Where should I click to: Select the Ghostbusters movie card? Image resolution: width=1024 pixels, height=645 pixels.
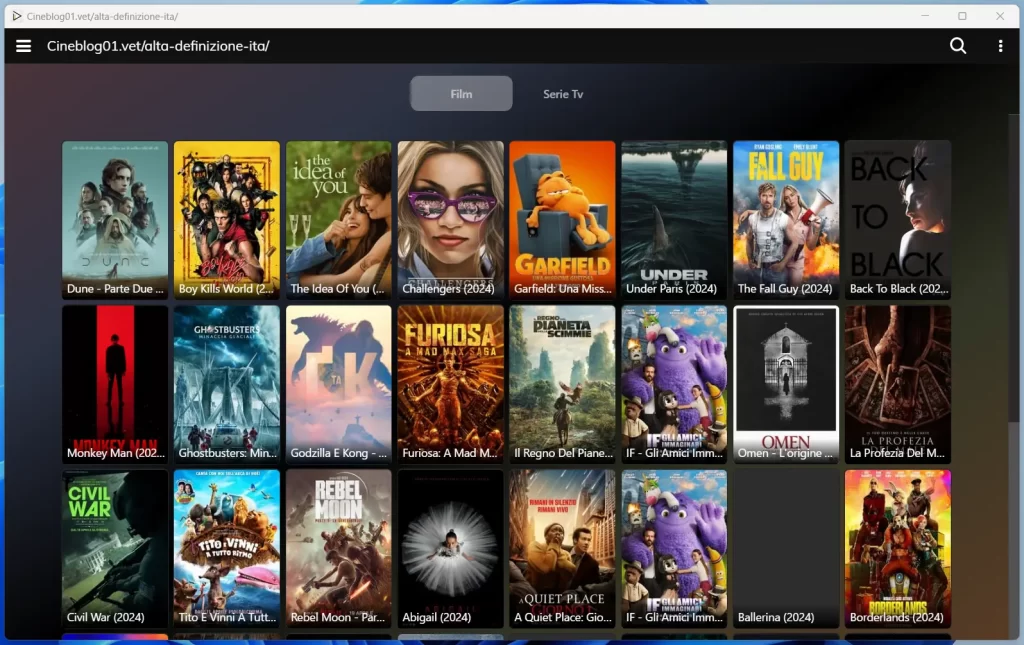(x=227, y=385)
